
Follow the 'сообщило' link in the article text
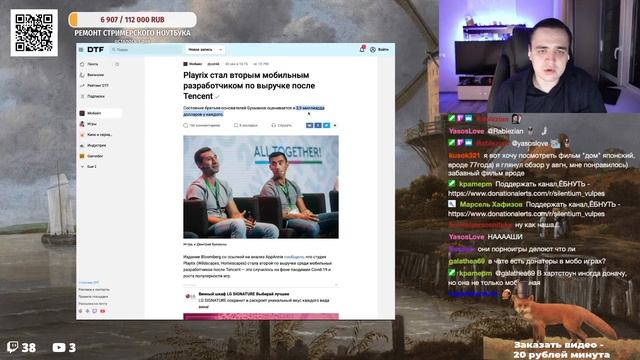[x=294, y=257]
